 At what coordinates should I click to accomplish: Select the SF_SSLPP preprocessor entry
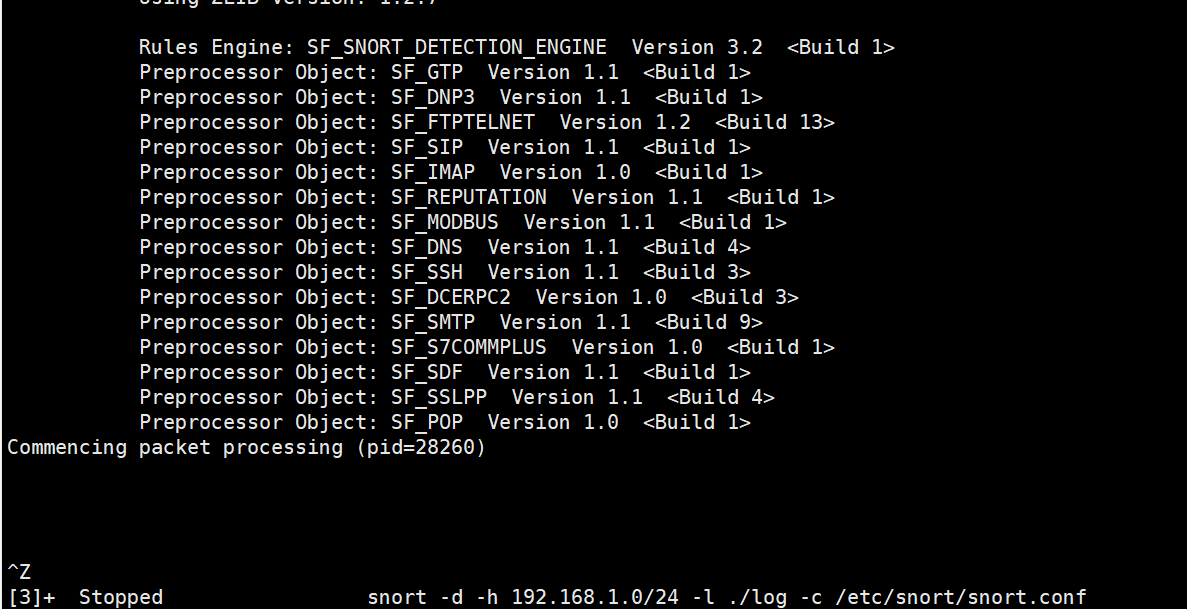[439, 397]
